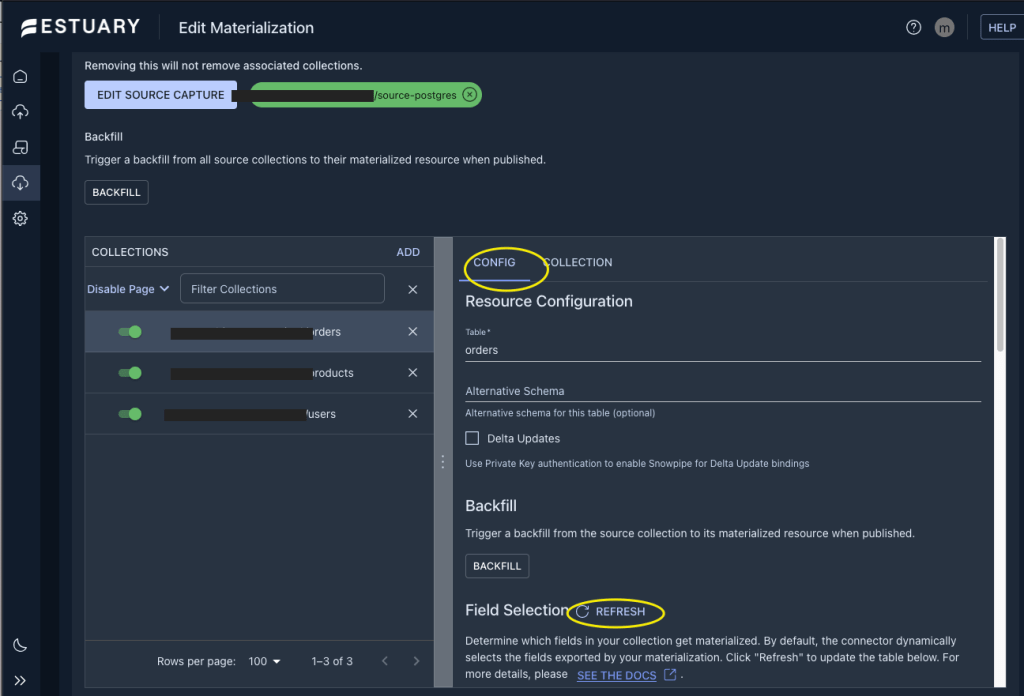Open the Destinations download-cloud icon
The width and height of the screenshot is (1024, 696).
coord(20,183)
